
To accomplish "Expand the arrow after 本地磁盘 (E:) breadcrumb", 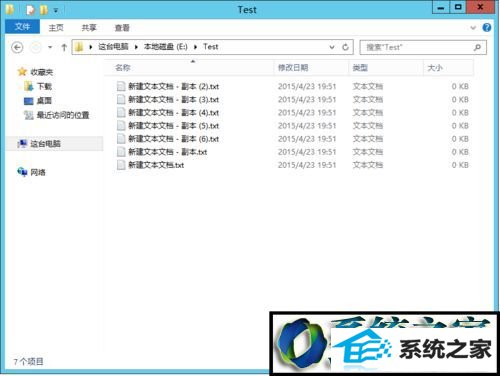I will click(195, 47).
